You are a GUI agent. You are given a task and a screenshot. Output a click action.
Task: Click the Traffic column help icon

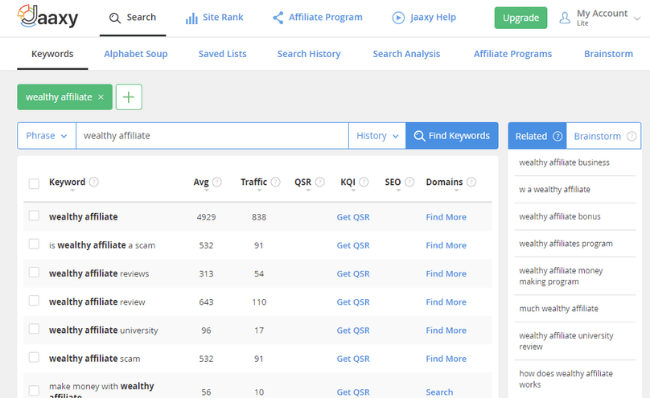[x=275, y=182]
